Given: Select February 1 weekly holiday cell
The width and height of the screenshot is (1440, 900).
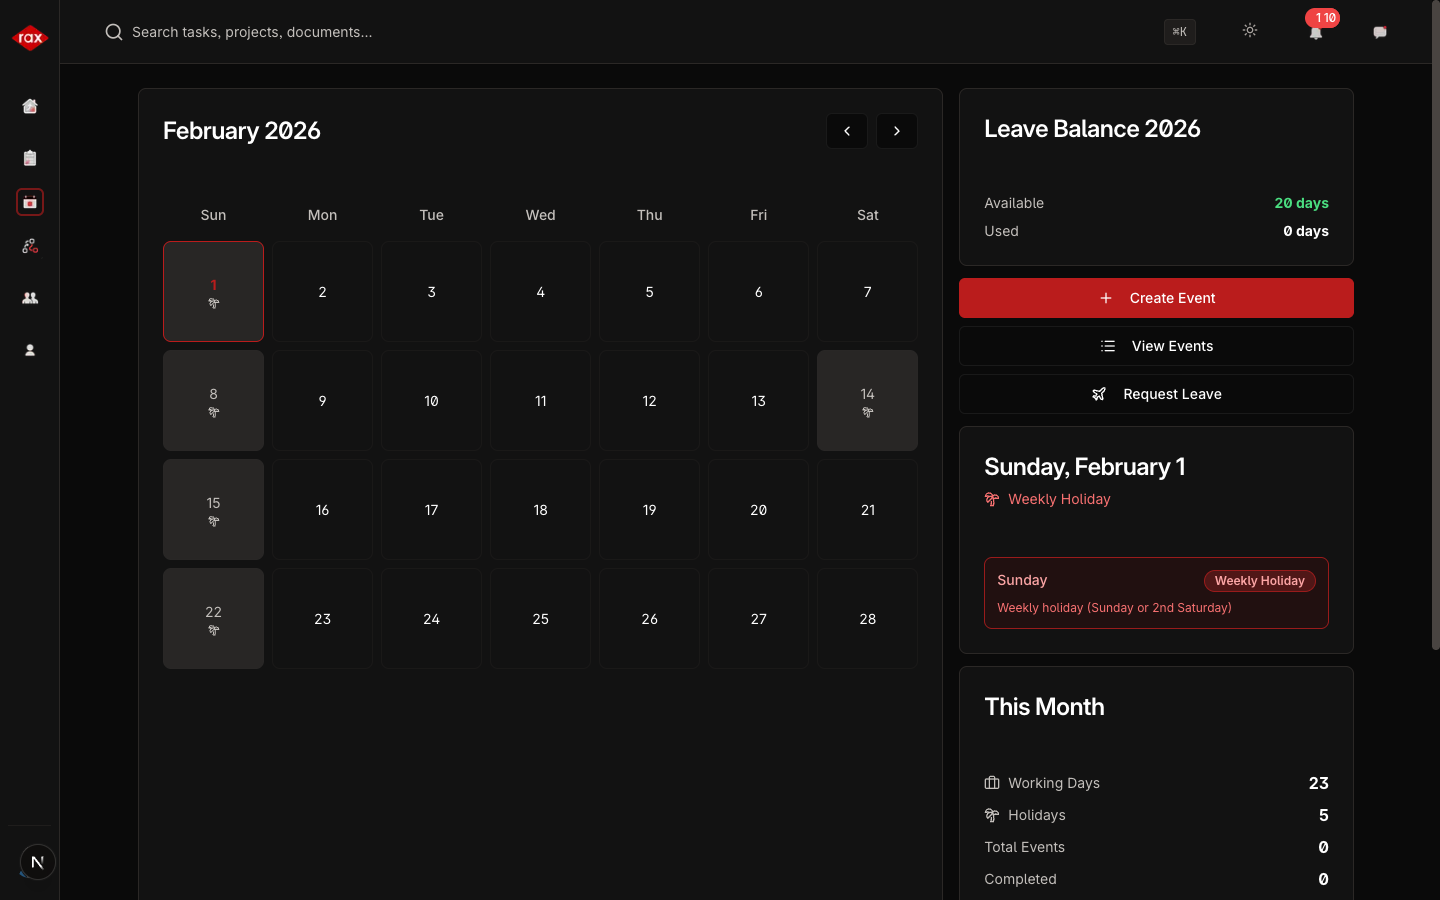Looking at the screenshot, I should [x=213, y=291].
